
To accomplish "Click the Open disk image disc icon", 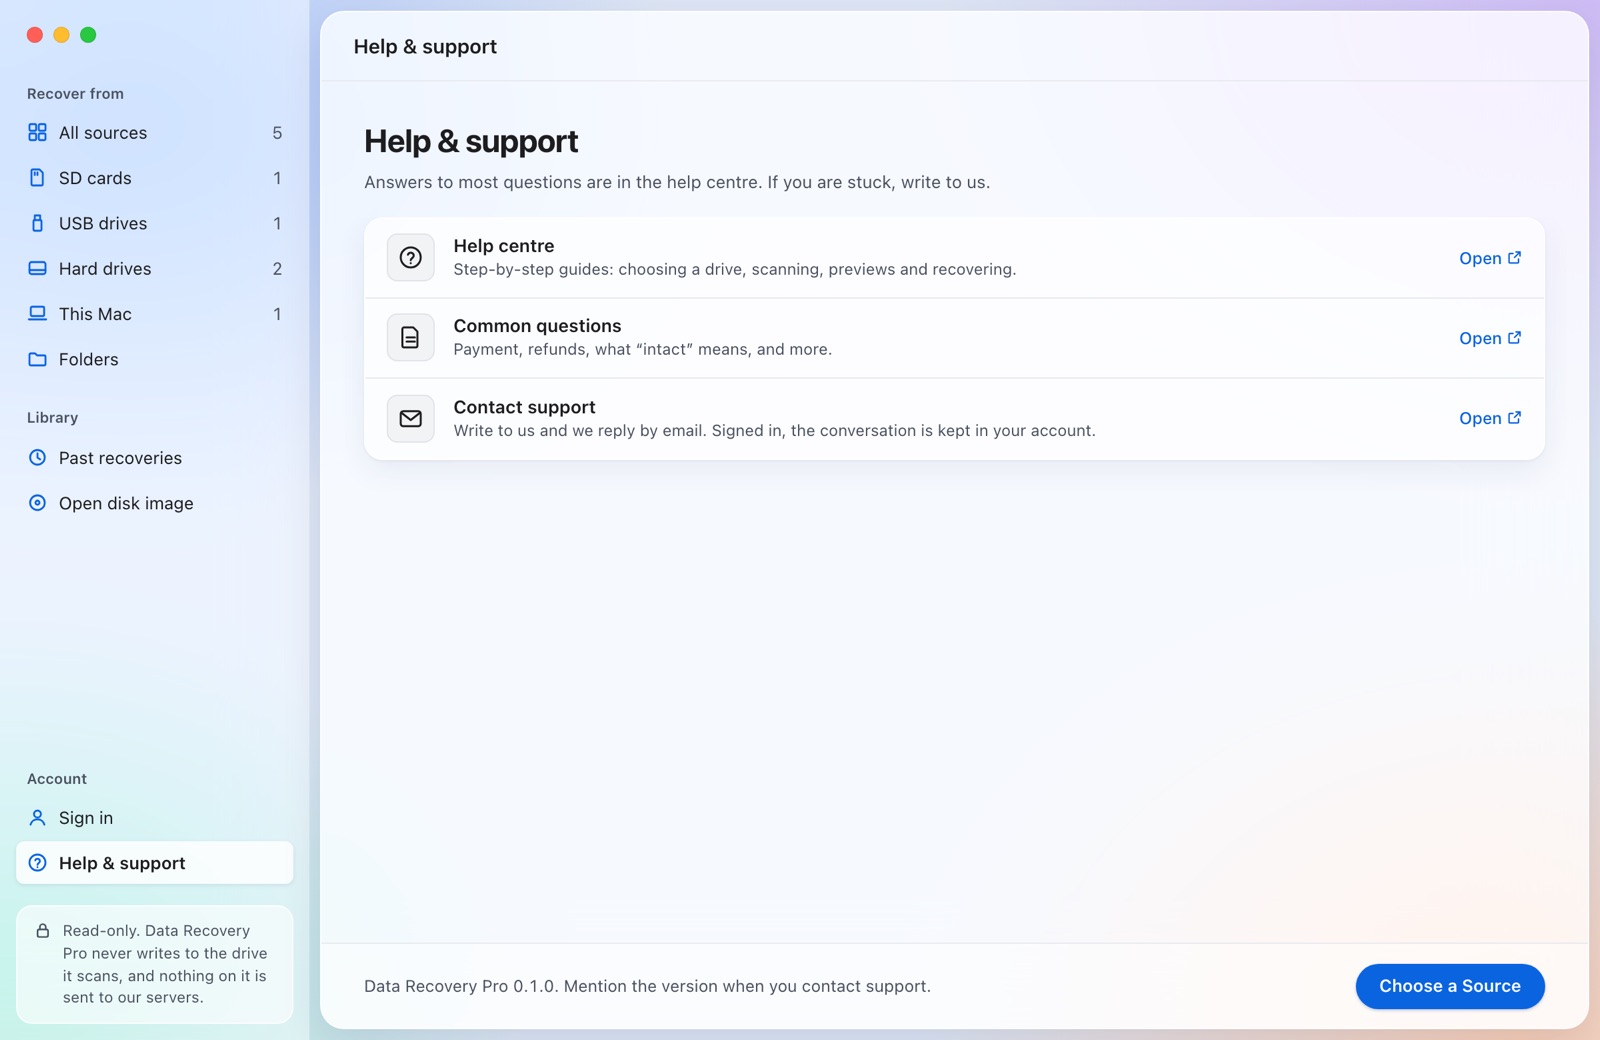I will pyautogui.click(x=37, y=503).
